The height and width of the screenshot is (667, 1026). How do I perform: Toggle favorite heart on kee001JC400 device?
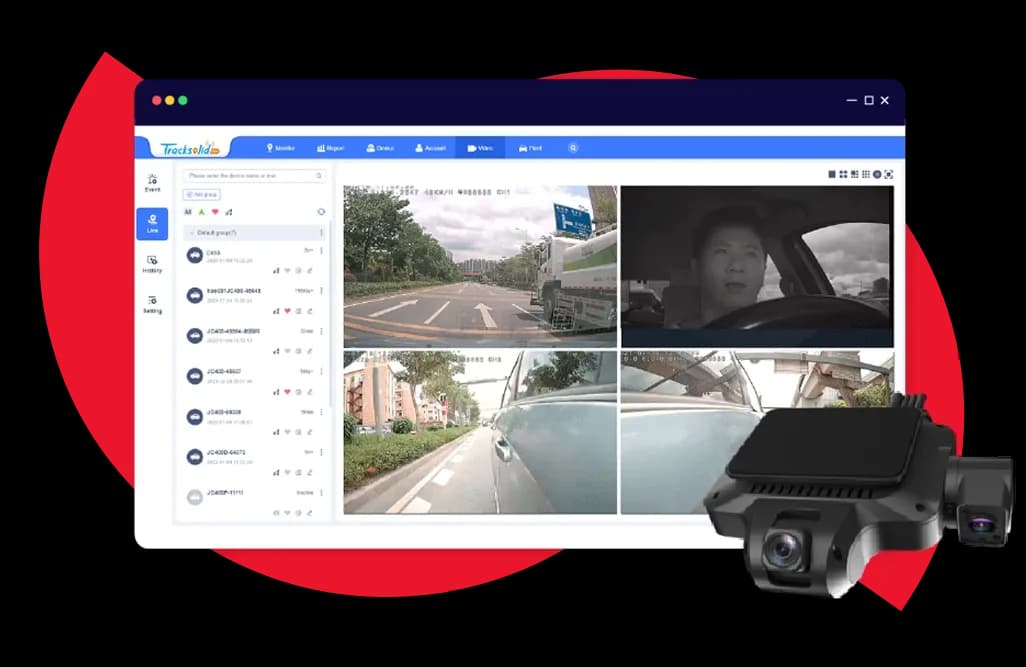287,310
